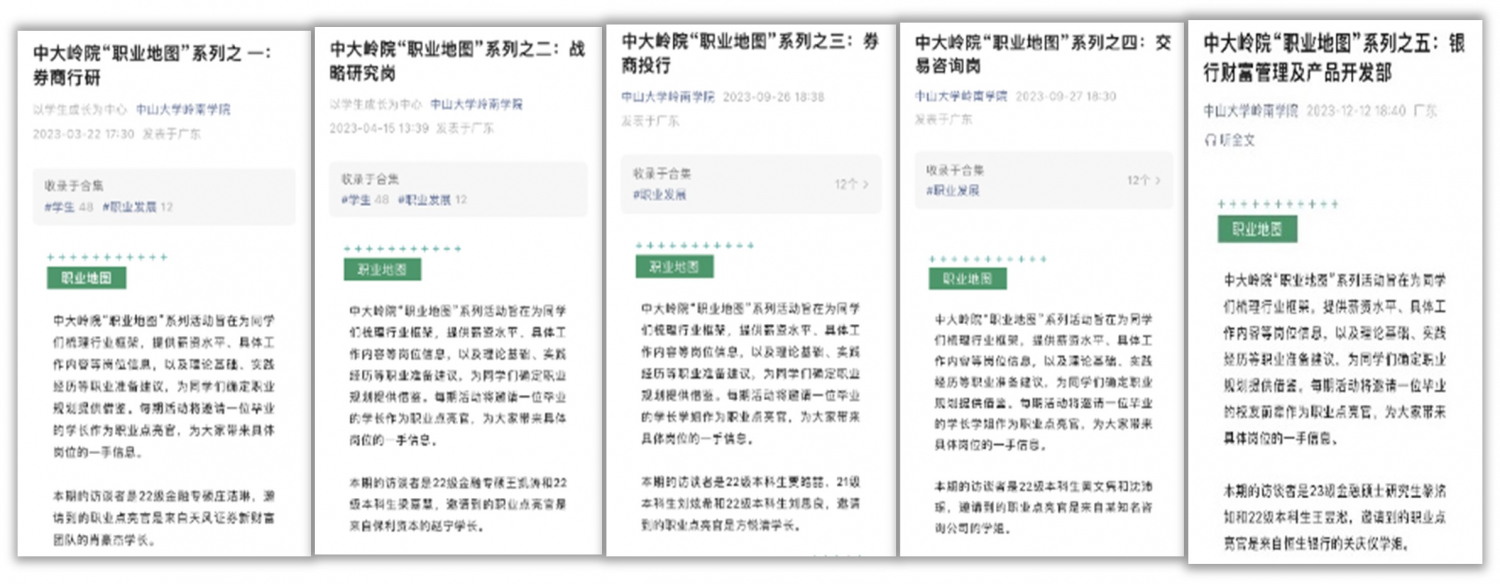Open 中山大学岭南学院 account link in 战略研究岗 article

click(x=477, y=104)
